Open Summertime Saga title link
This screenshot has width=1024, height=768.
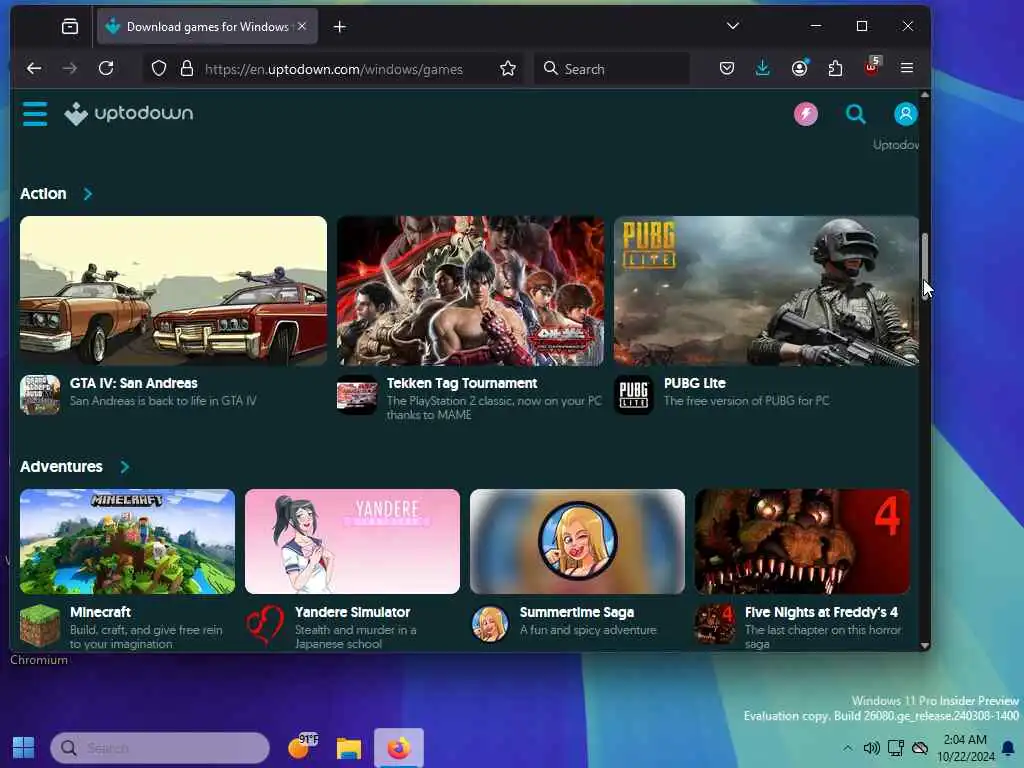(577, 613)
